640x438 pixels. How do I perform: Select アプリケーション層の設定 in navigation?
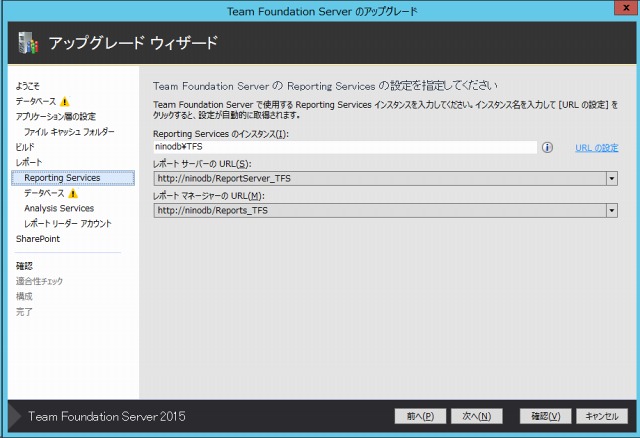(56, 117)
